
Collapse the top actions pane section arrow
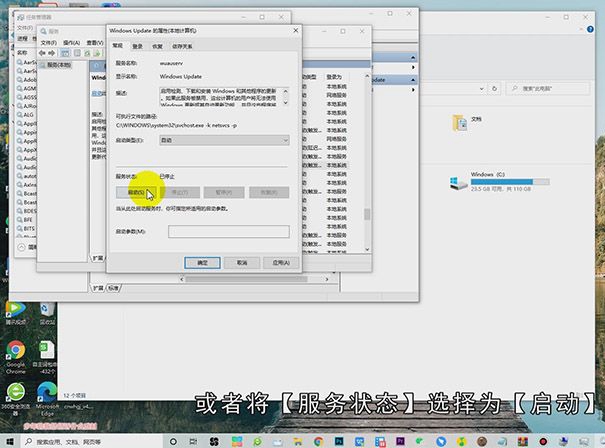point(413,57)
